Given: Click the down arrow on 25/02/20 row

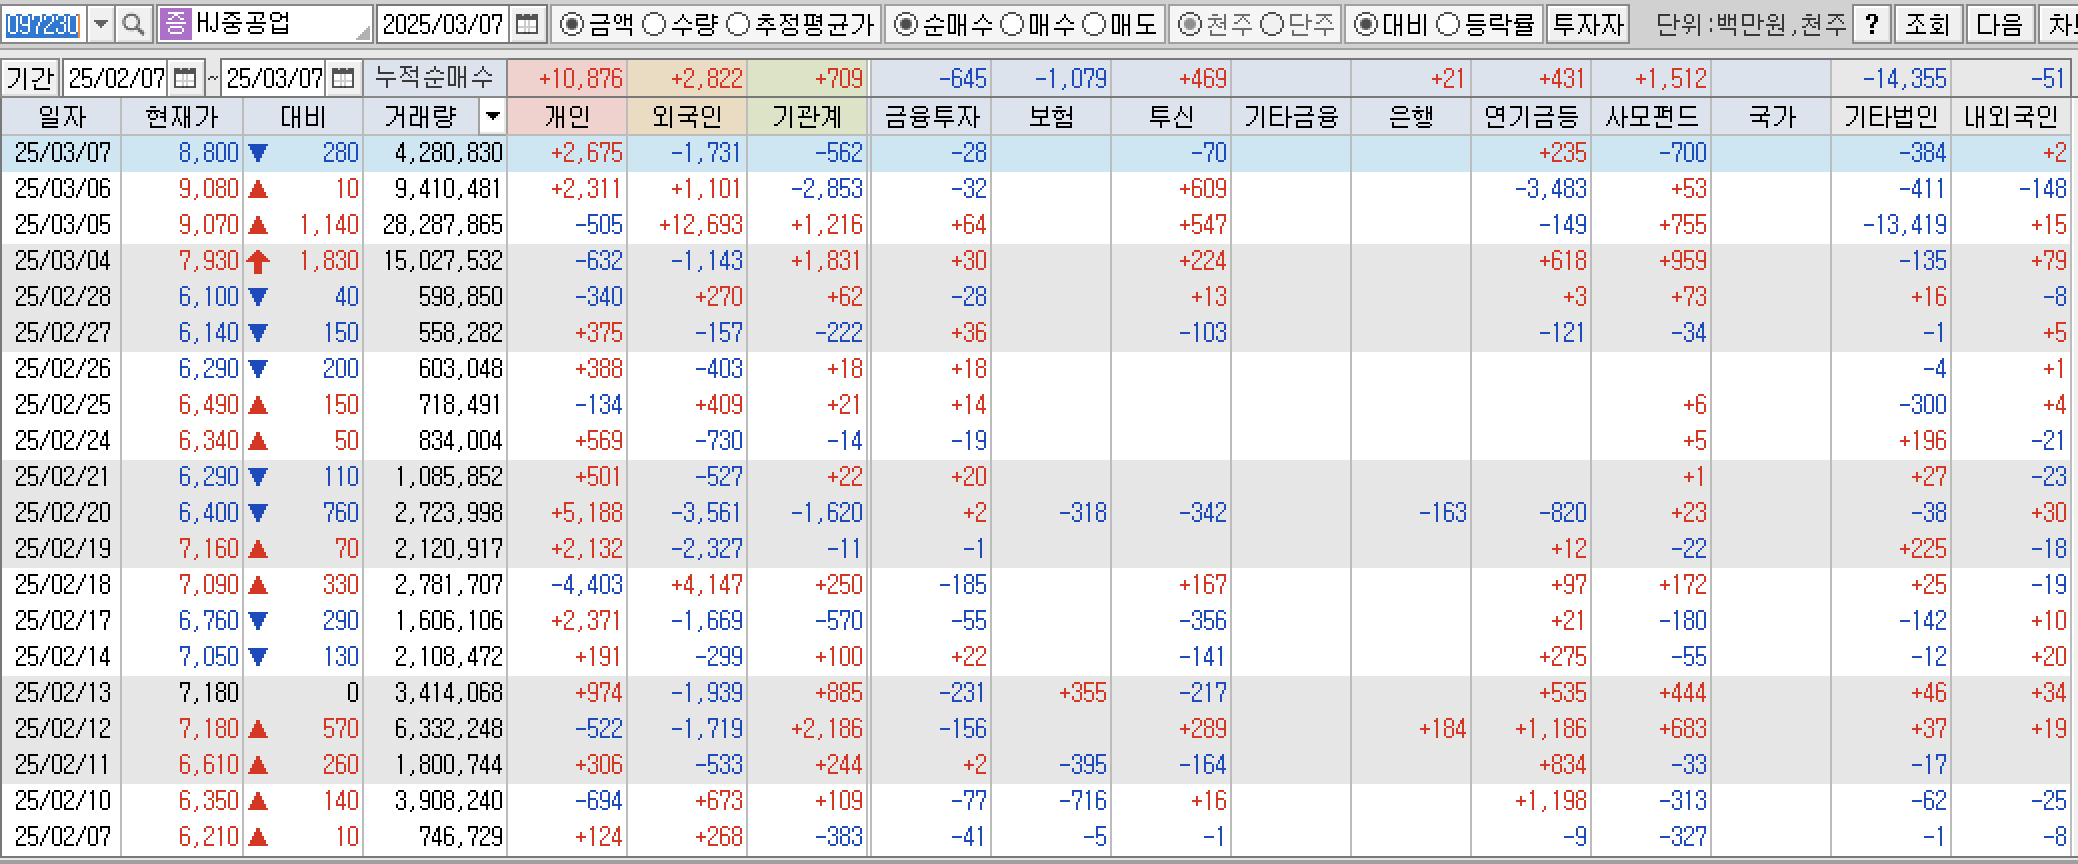Looking at the screenshot, I should click(258, 513).
